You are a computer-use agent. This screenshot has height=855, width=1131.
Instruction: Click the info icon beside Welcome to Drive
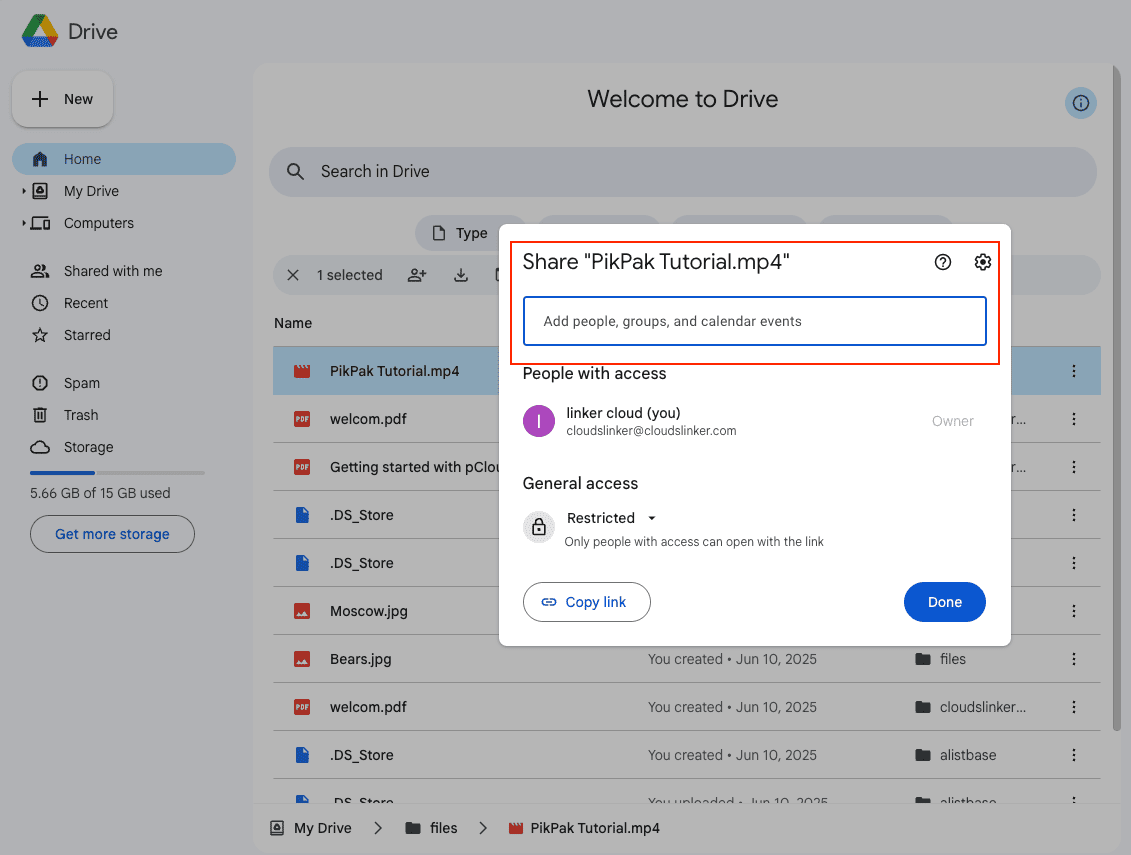(1081, 103)
